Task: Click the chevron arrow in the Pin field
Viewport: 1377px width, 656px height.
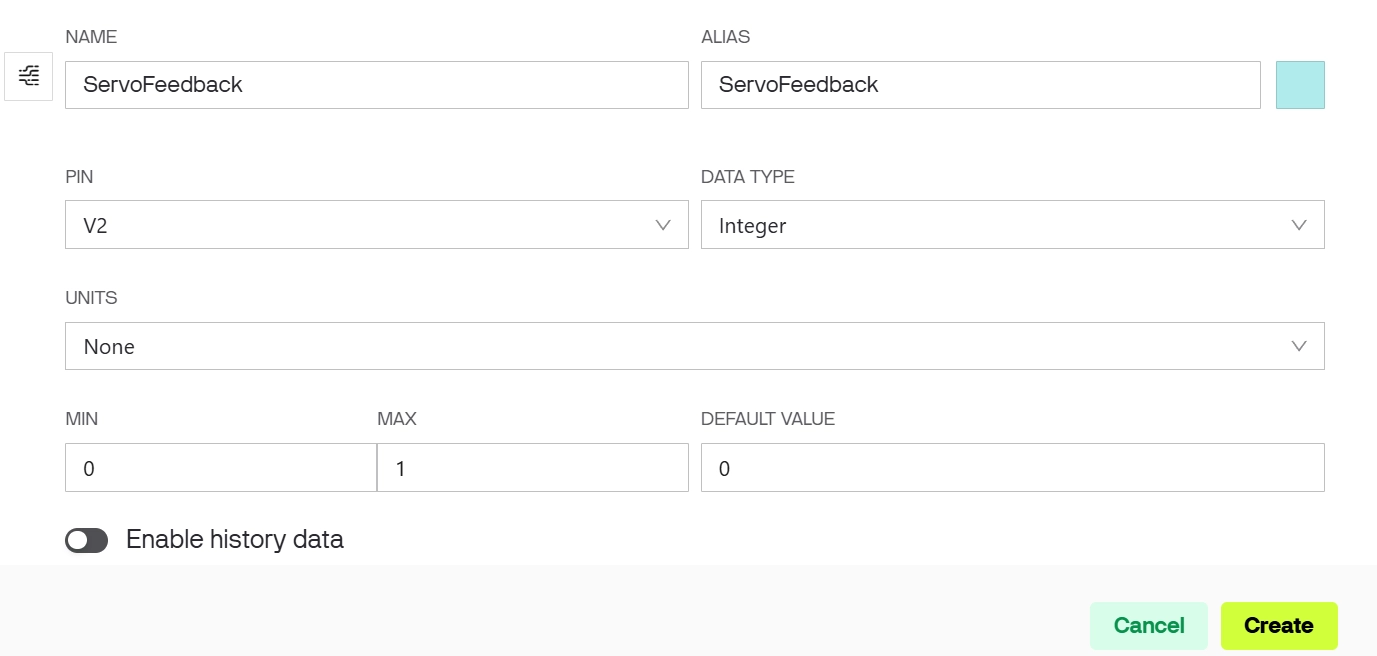Action: [662, 225]
